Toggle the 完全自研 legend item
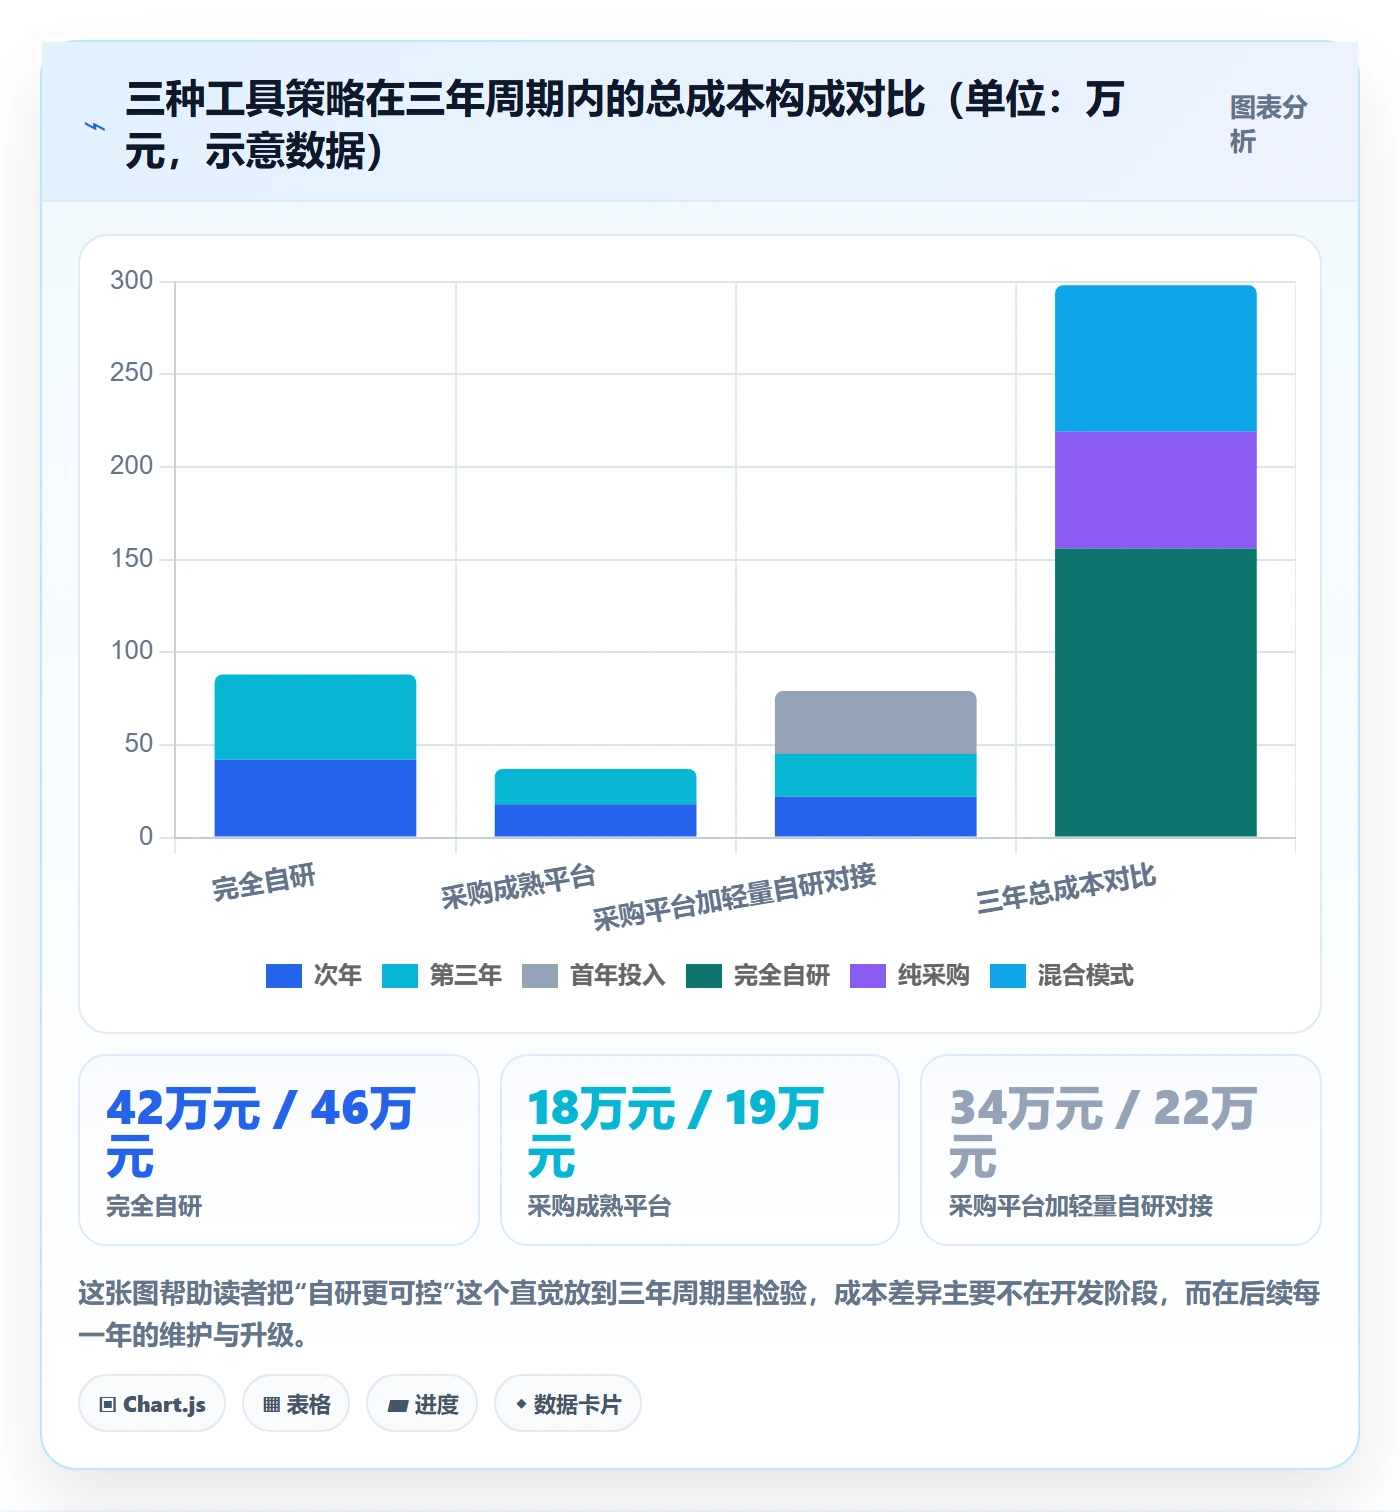Viewport: 1400px width, 1512px height. click(x=758, y=975)
